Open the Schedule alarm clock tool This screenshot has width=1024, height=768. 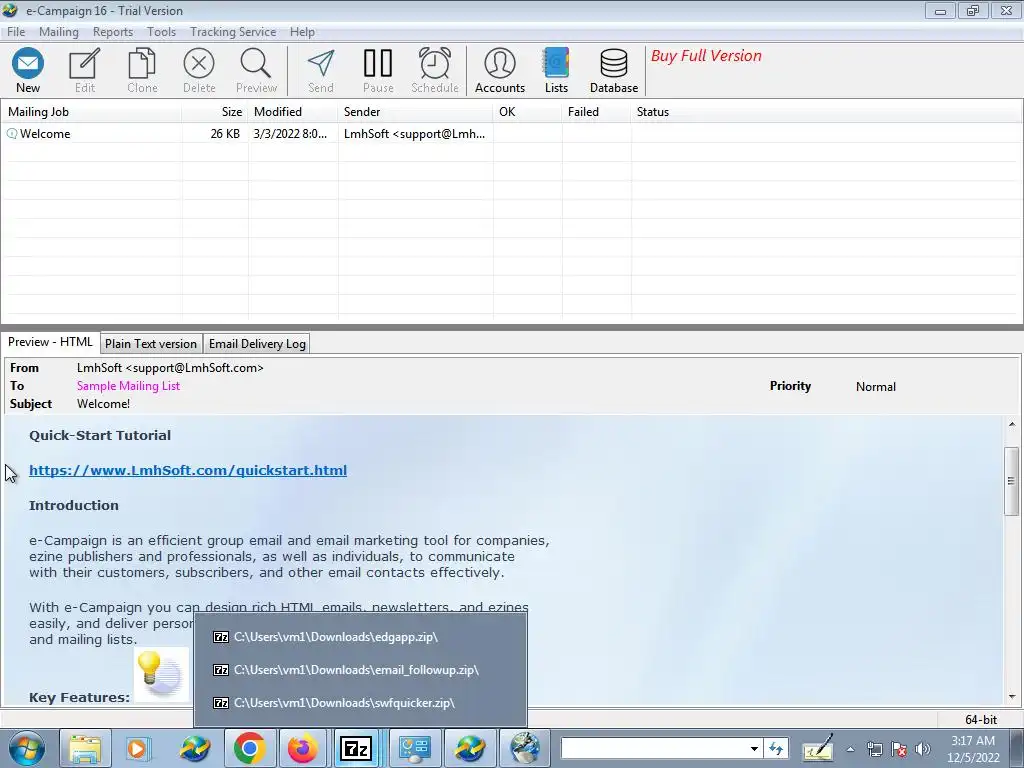tap(435, 71)
